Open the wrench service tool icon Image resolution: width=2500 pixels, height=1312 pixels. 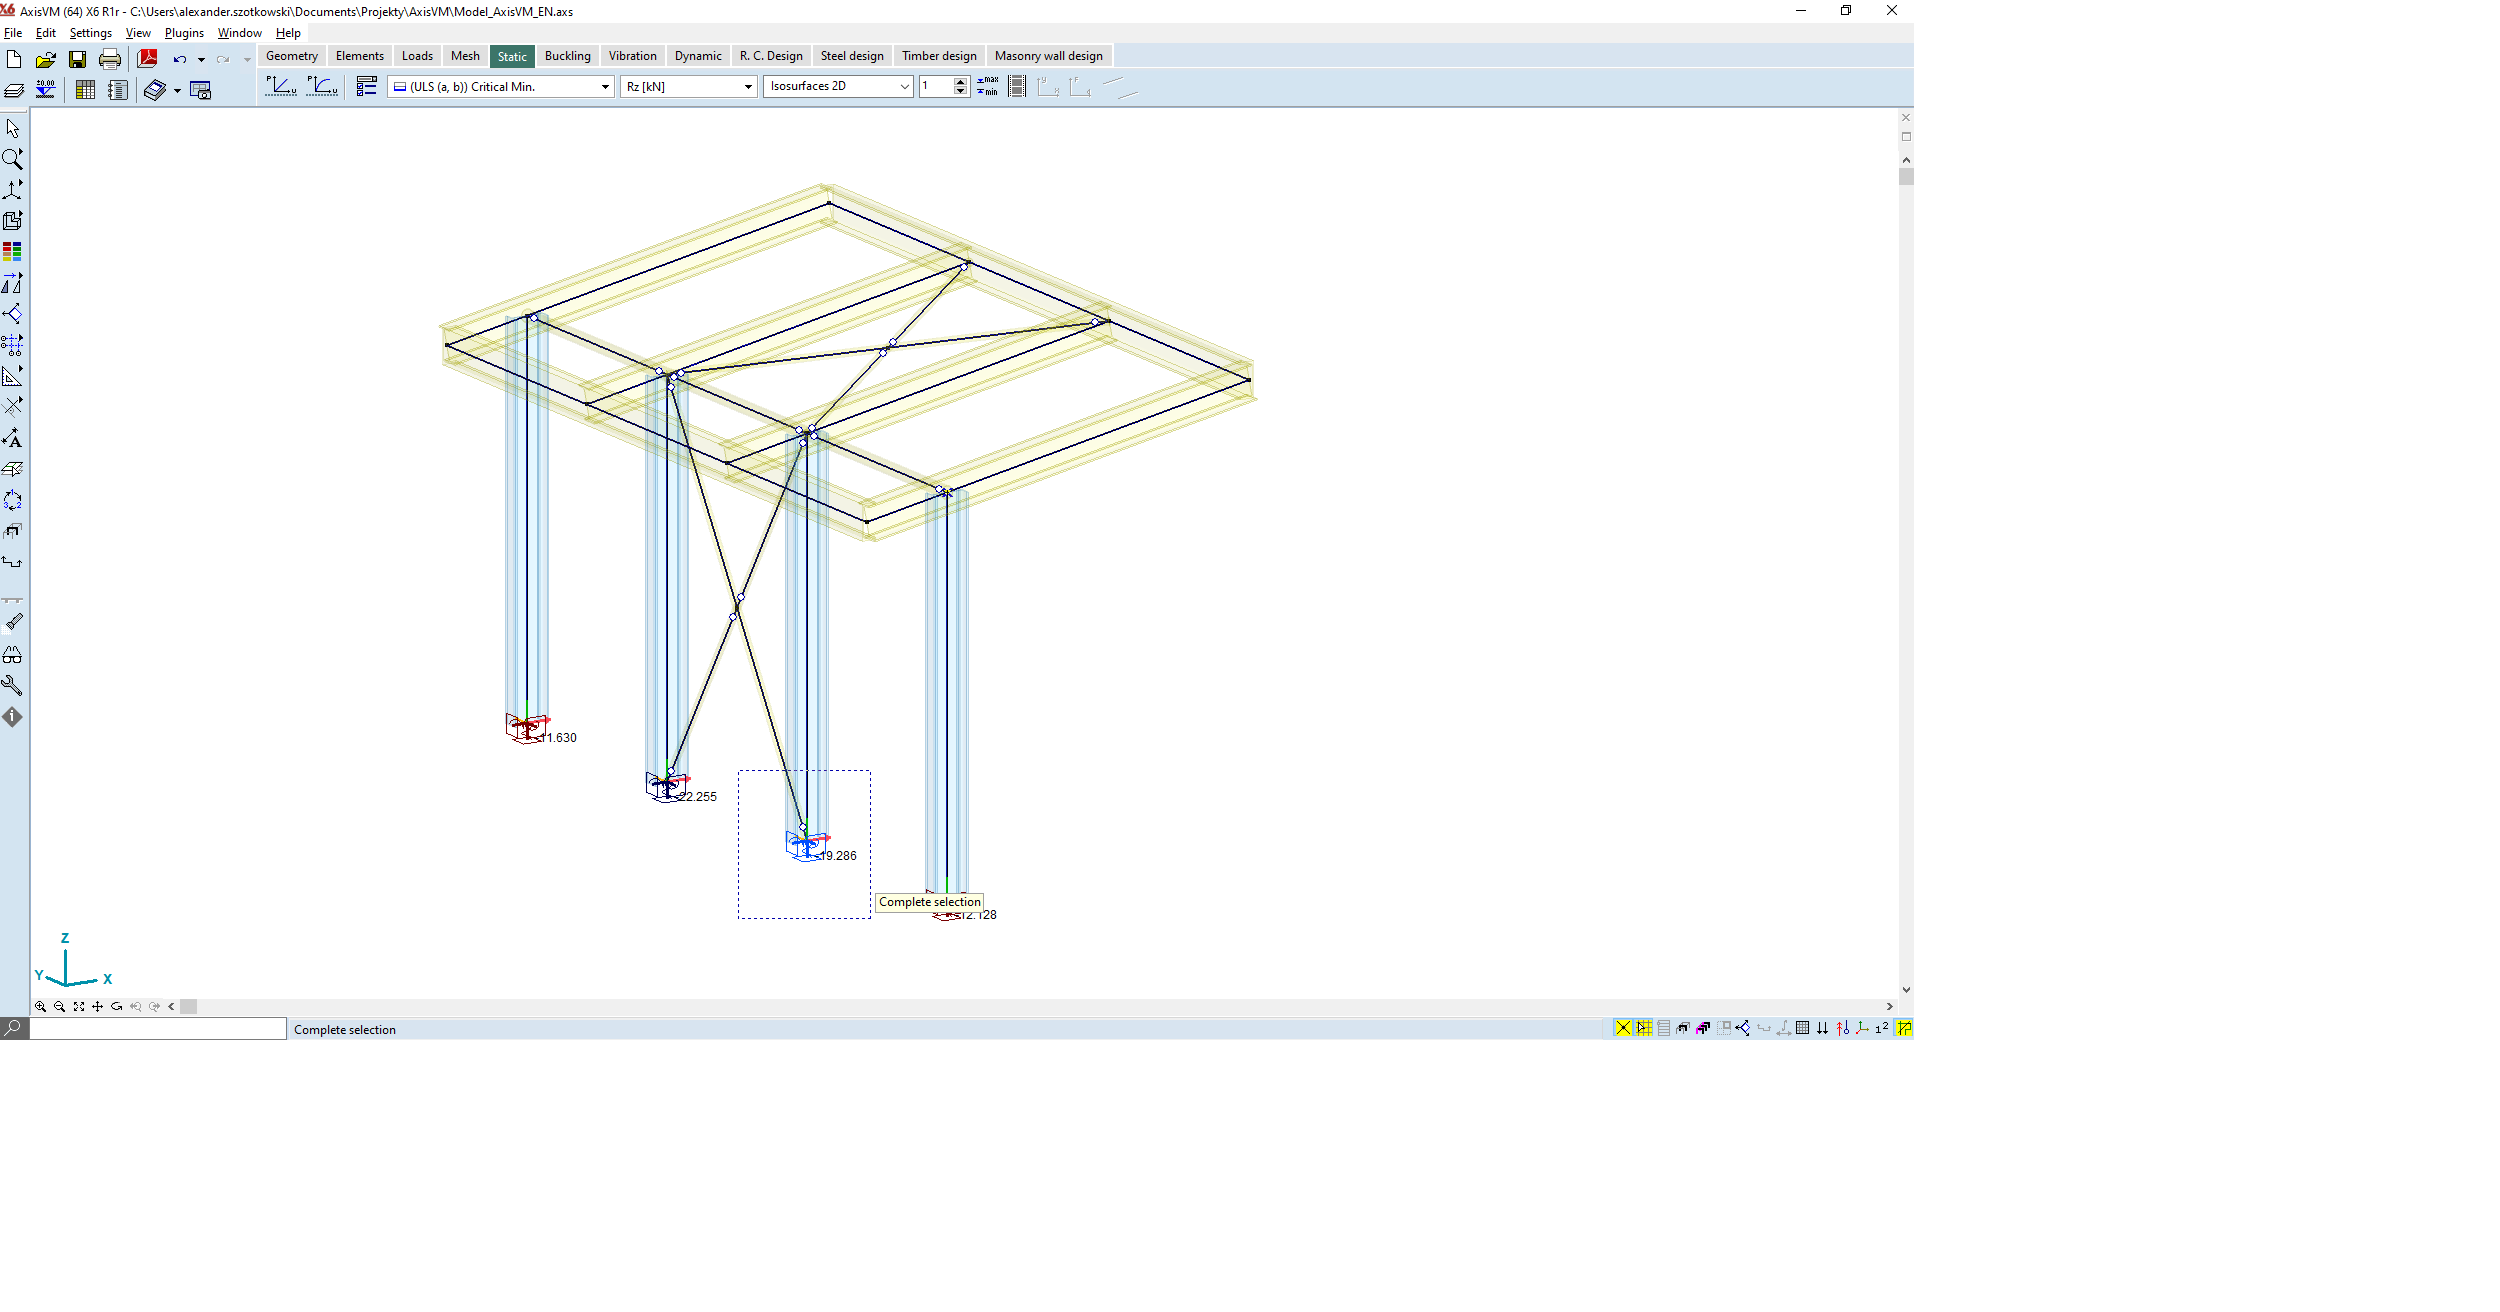(13, 686)
